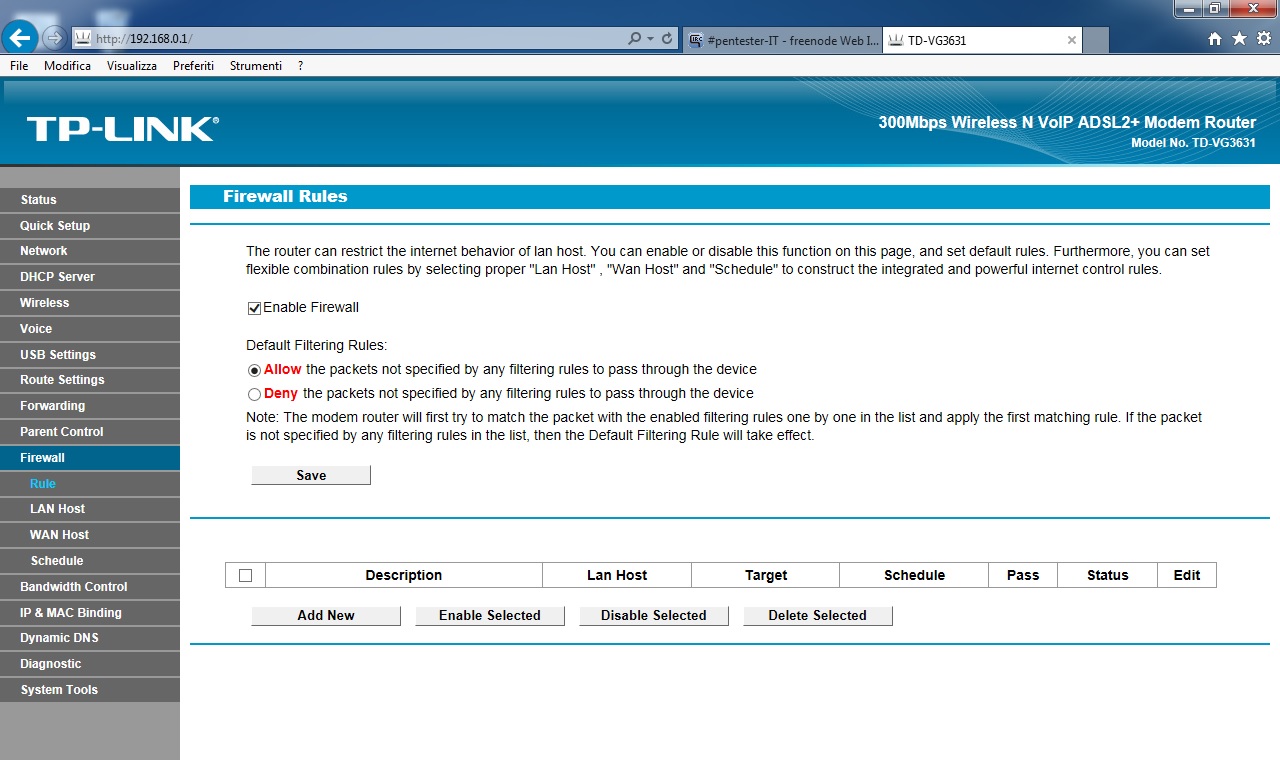Click the Disable Selected button
The width and height of the screenshot is (1280, 760).
click(x=654, y=615)
